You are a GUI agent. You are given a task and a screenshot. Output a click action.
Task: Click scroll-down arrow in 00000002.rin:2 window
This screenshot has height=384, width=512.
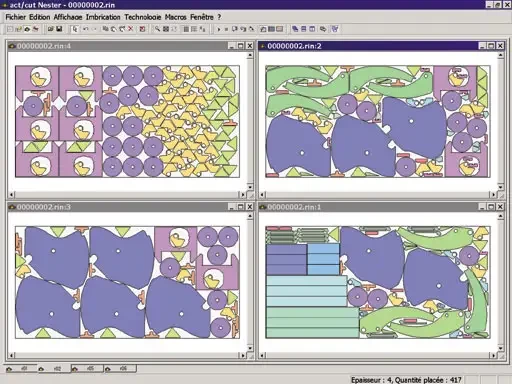pyautogui.click(x=500, y=186)
